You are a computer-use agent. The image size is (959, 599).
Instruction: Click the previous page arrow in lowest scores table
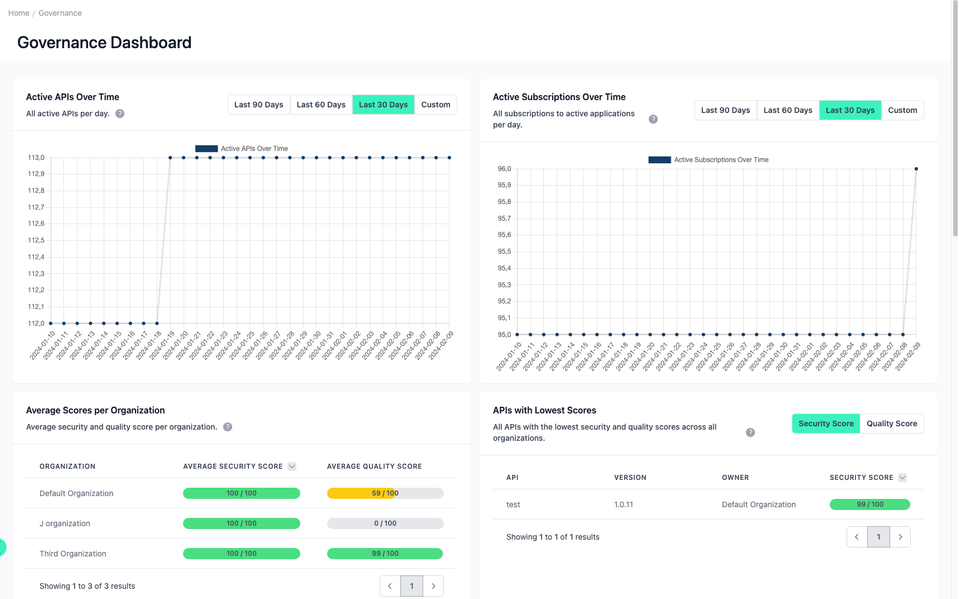coord(856,536)
